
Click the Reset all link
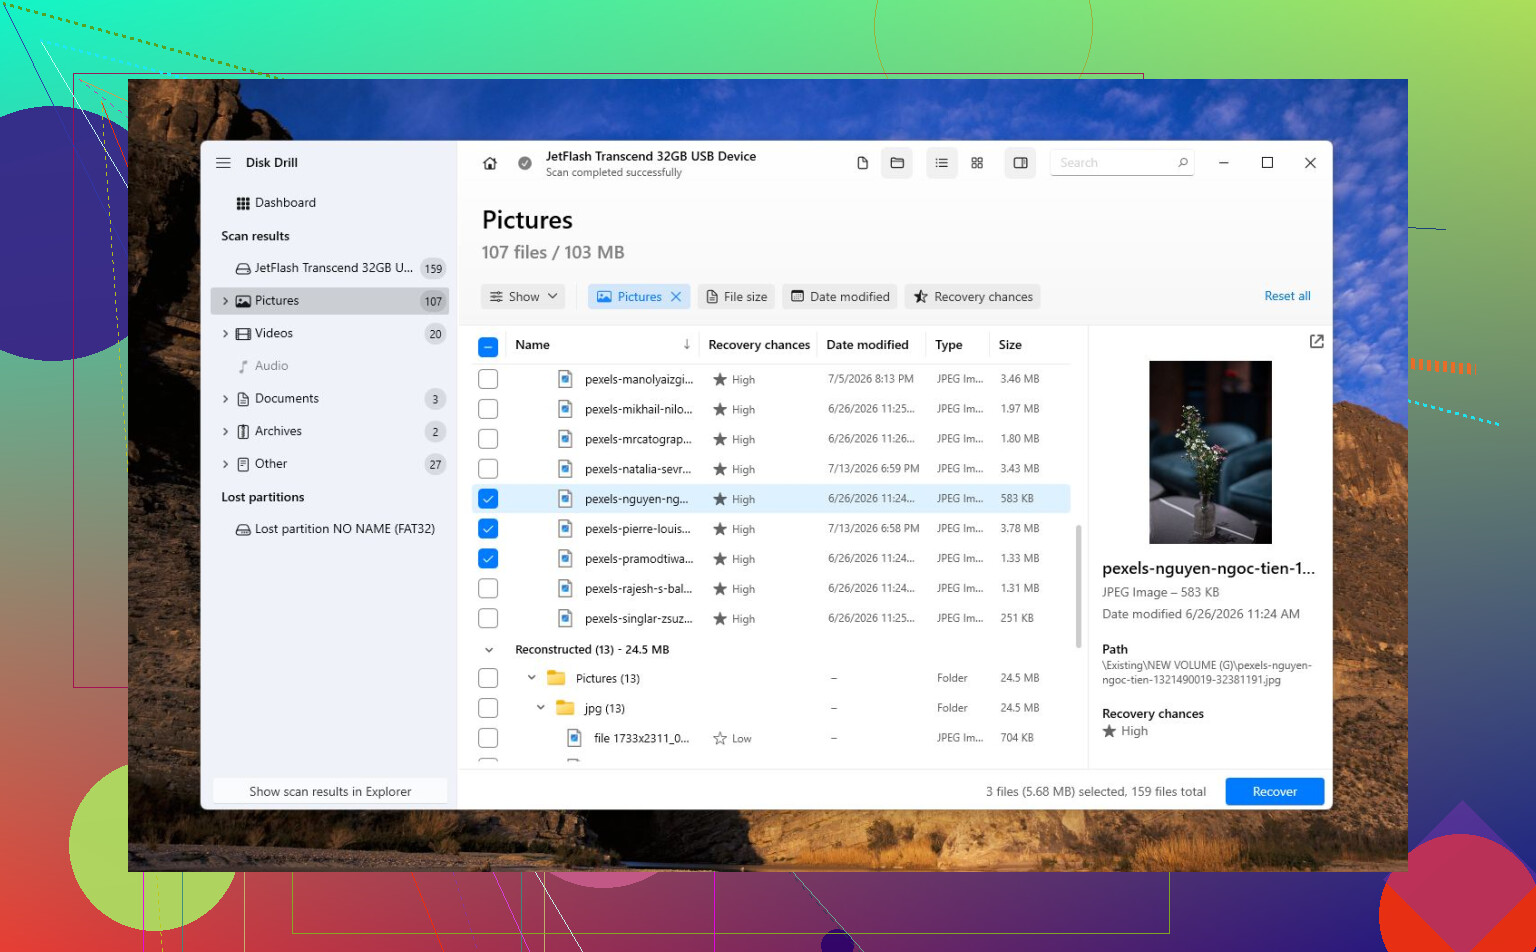point(1287,296)
